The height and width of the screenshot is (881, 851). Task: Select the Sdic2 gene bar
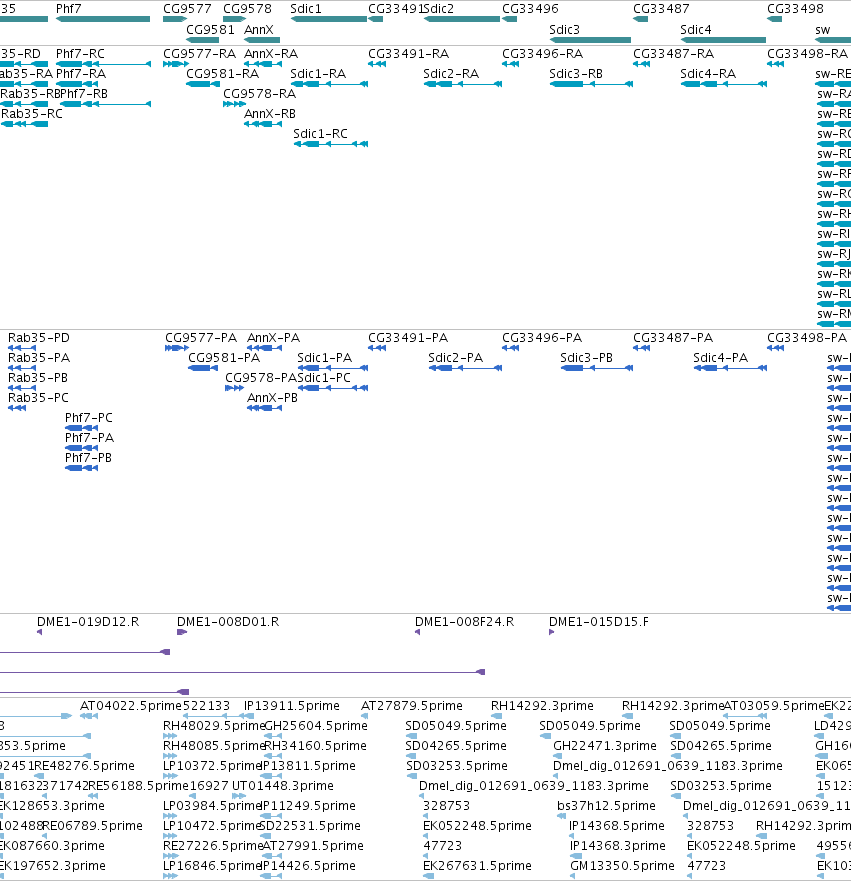(x=462, y=19)
